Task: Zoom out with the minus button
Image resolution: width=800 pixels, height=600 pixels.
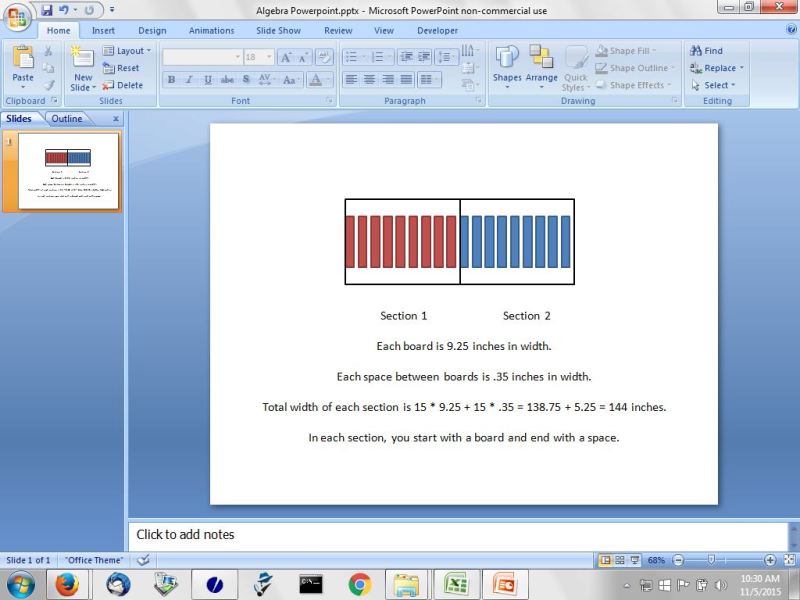Action: tap(678, 560)
